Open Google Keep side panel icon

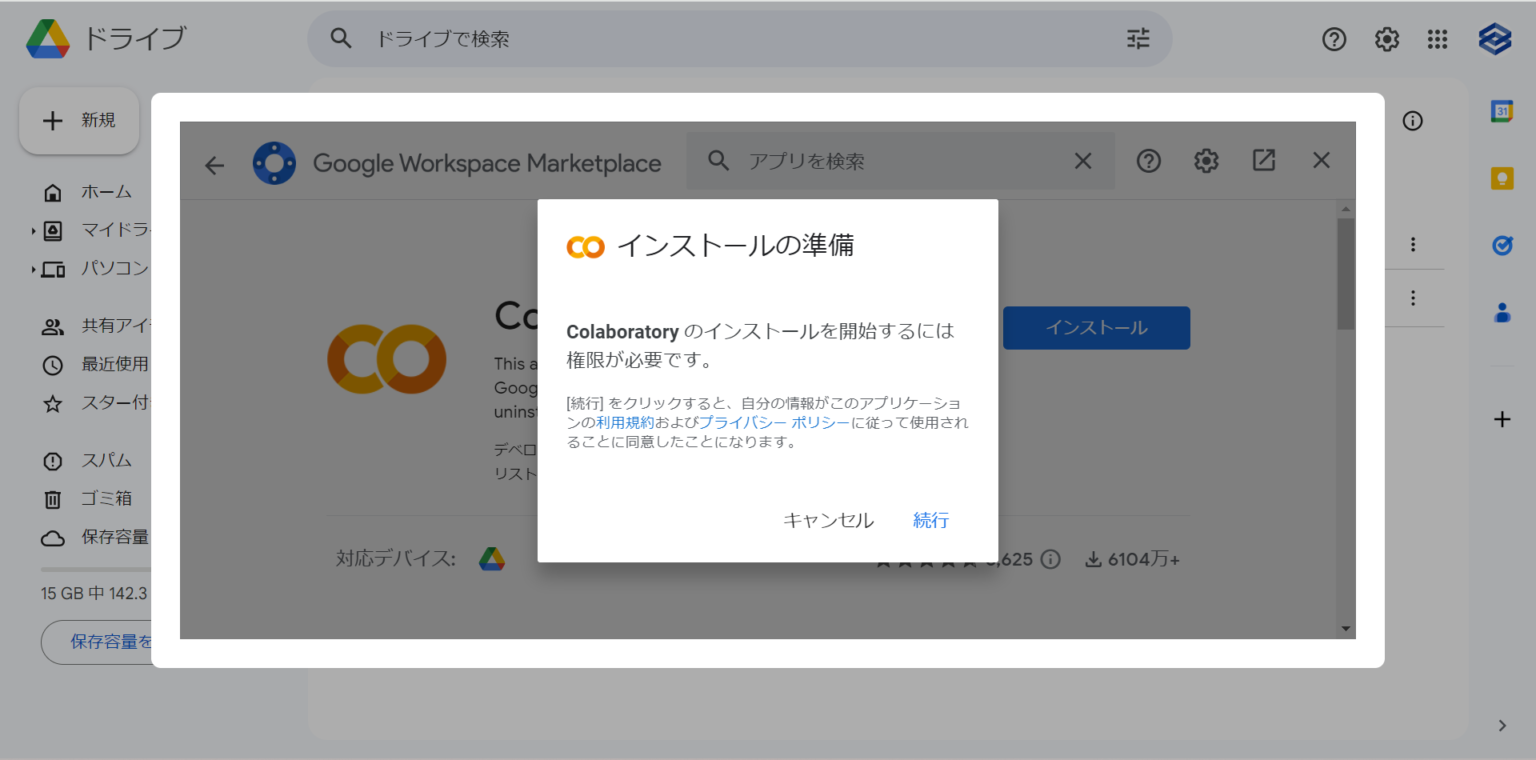point(1501,178)
